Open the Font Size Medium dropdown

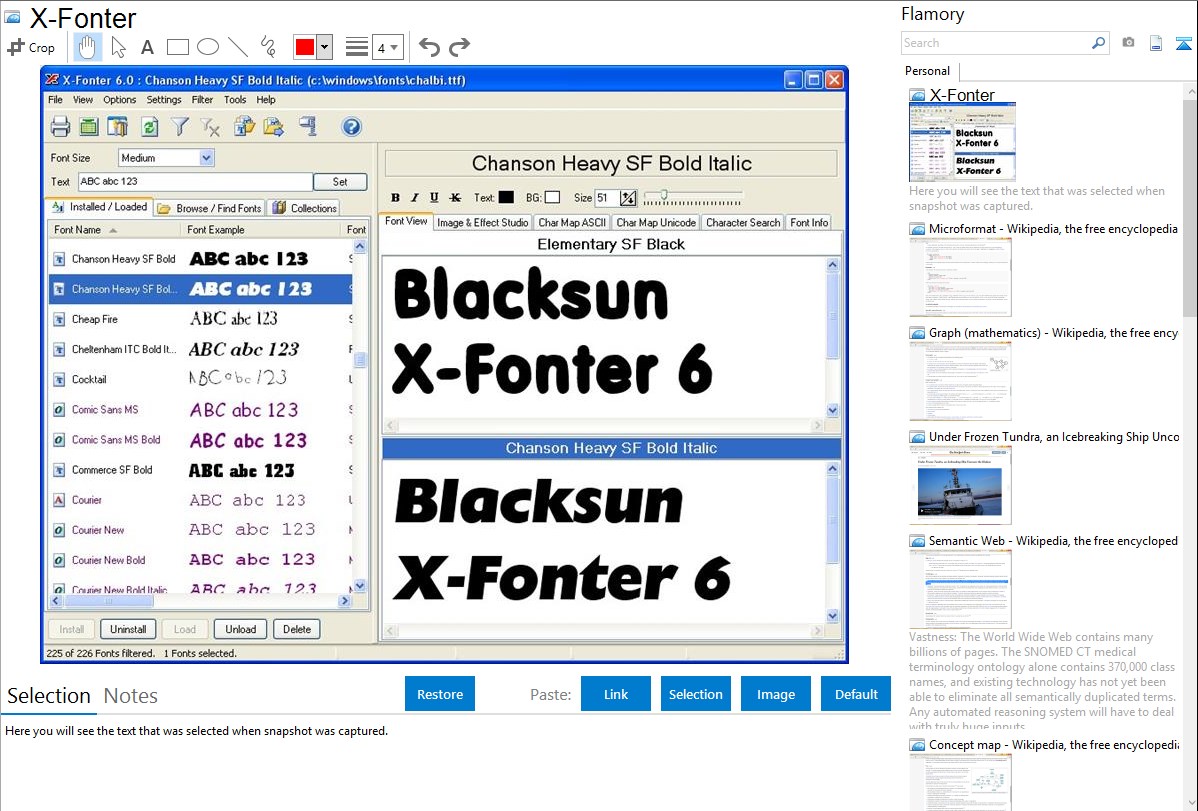(x=166, y=157)
